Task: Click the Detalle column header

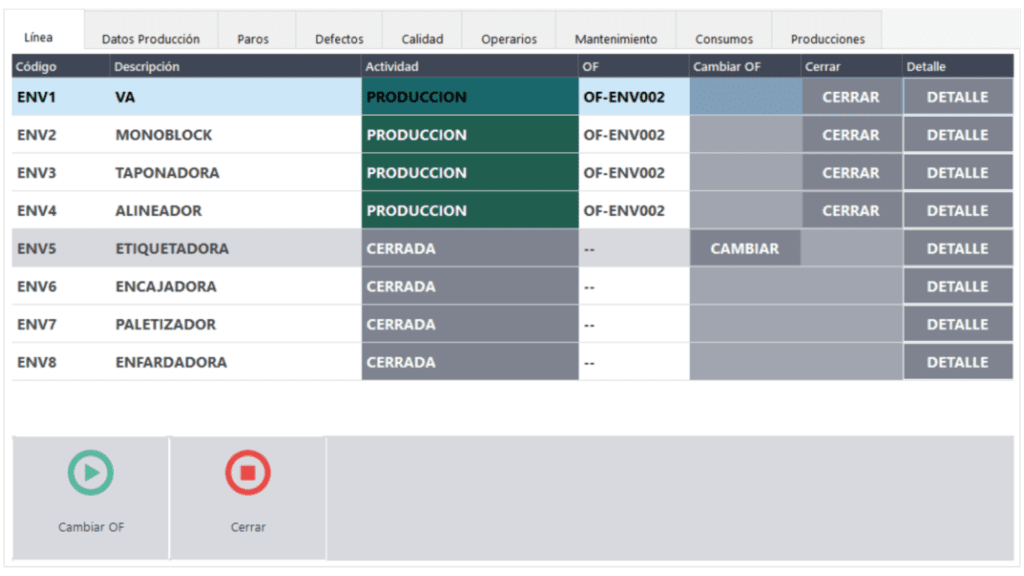Action: click(x=957, y=66)
